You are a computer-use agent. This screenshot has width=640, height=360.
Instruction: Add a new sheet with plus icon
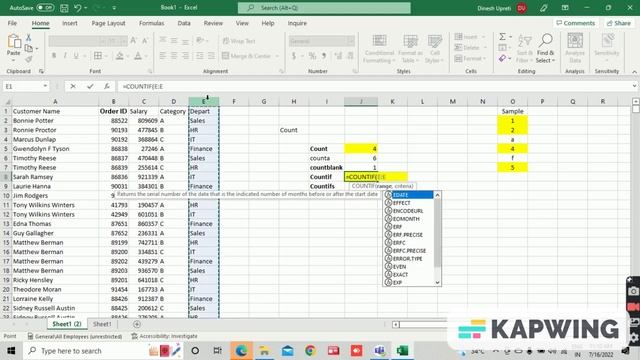click(x=137, y=324)
